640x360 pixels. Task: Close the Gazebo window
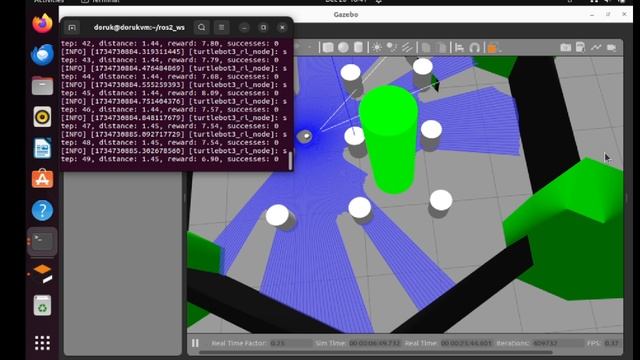[624, 14]
